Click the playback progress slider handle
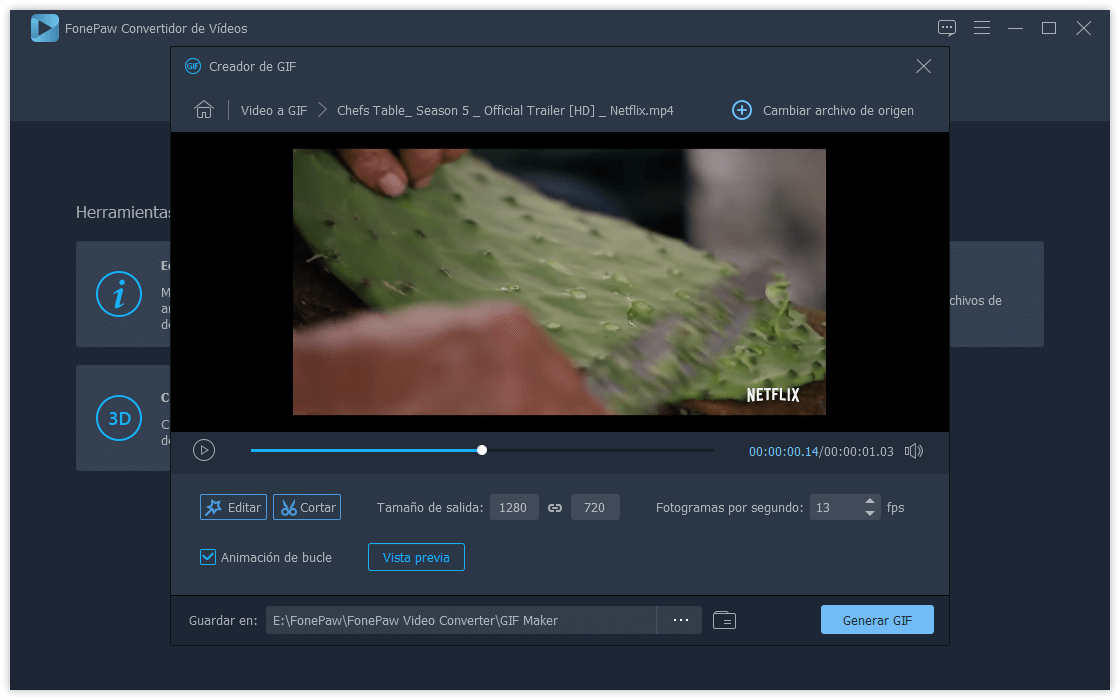The width and height of the screenshot is (1120, 700). click(x=482, y=450)
